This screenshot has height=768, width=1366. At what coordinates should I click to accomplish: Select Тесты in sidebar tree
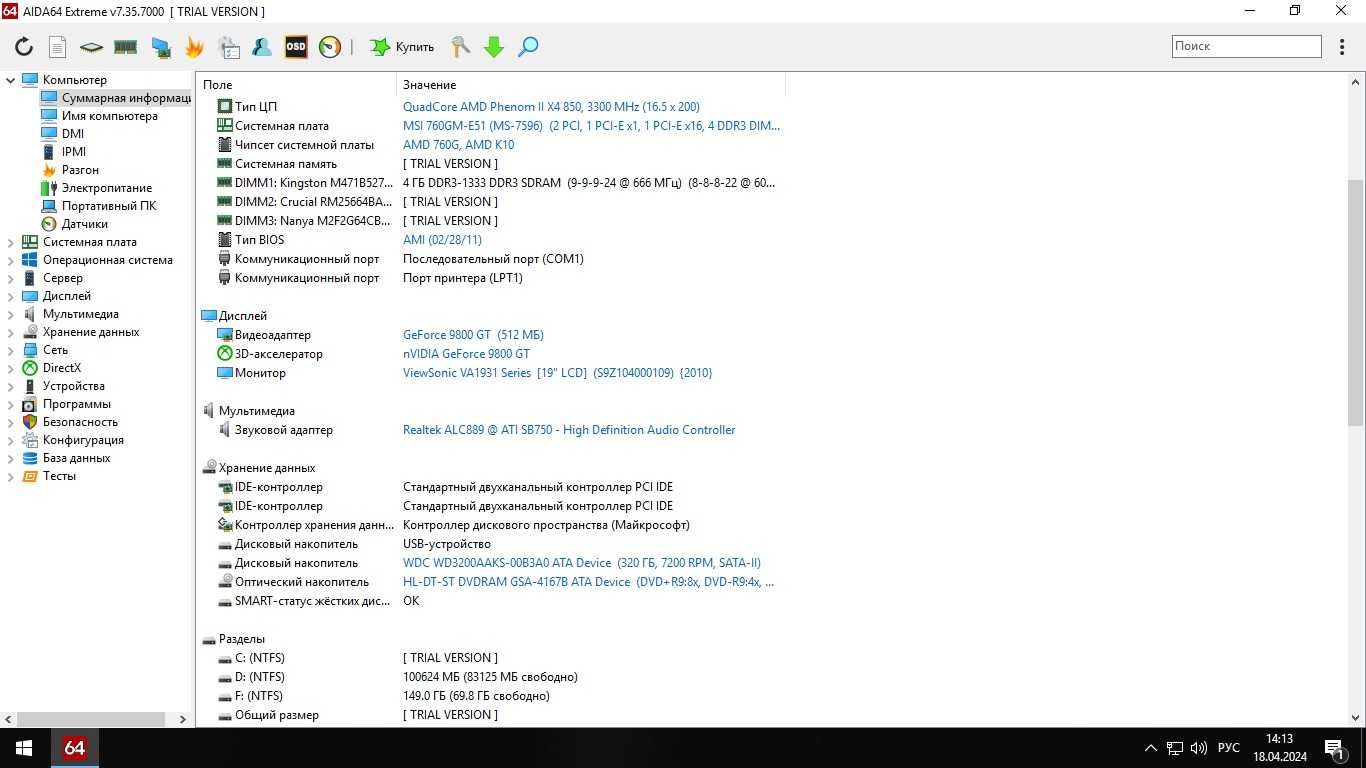49,476
